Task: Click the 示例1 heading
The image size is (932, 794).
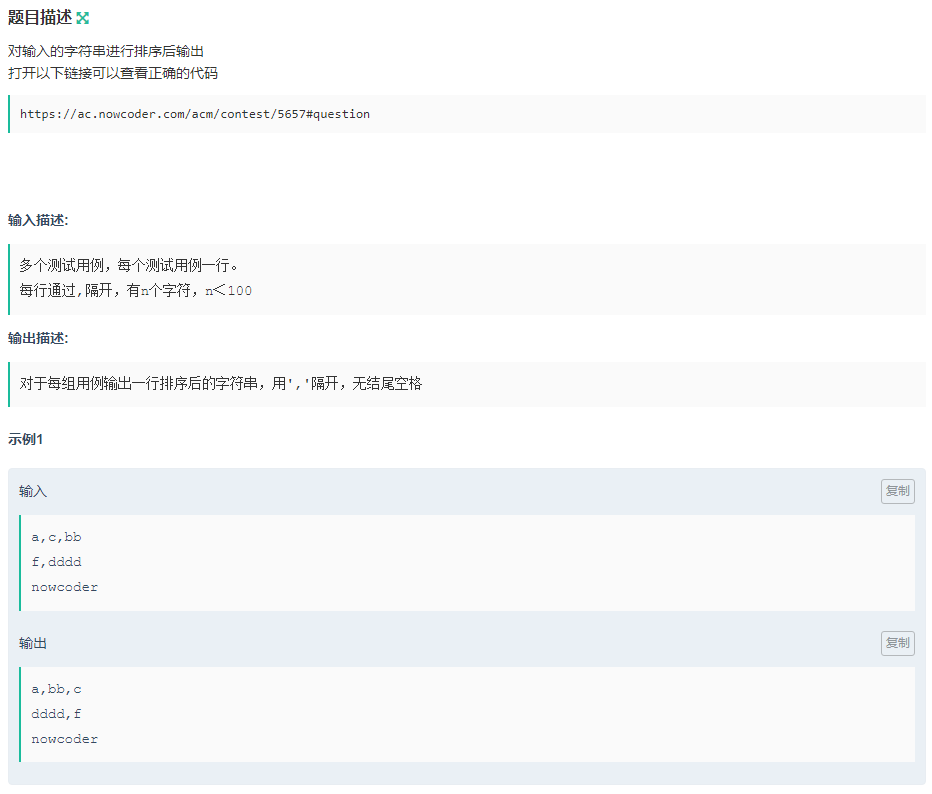Action: tap(26, 439)
